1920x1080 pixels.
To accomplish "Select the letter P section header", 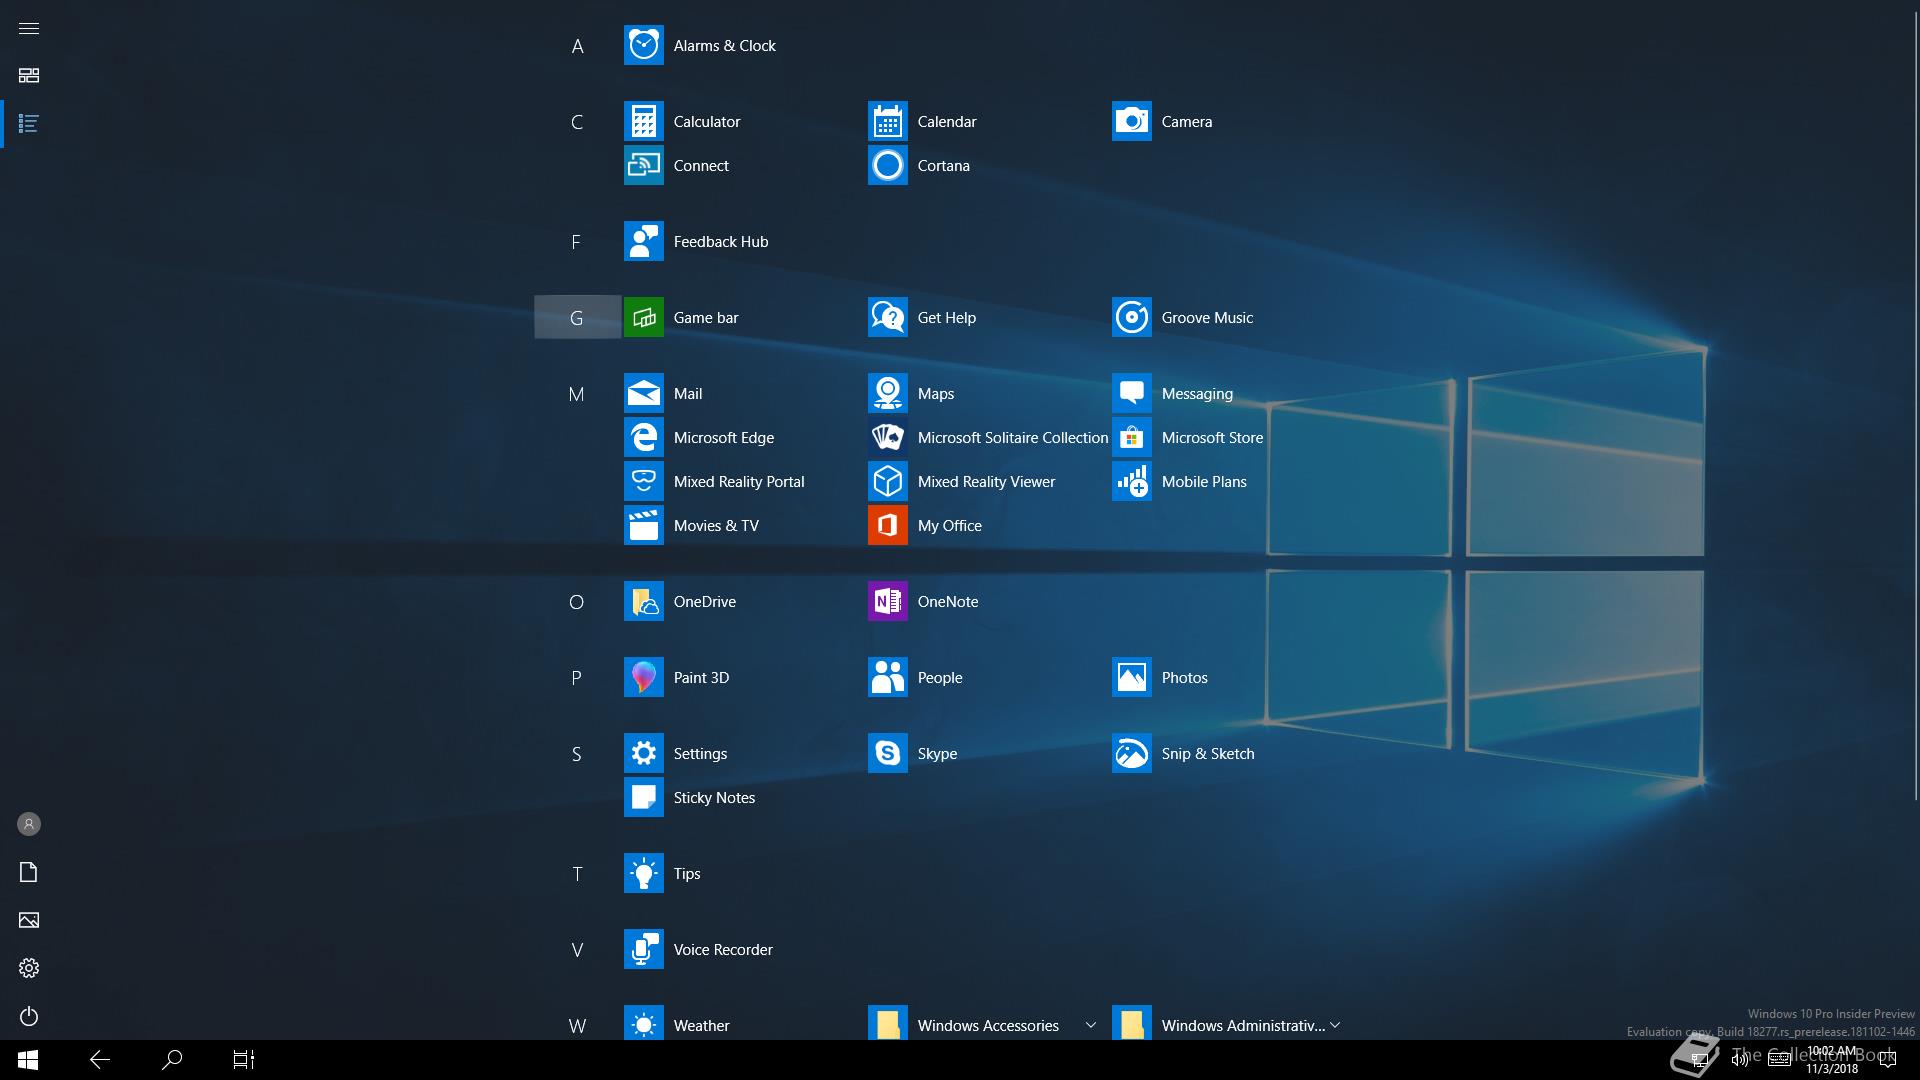I will [577, 677].
